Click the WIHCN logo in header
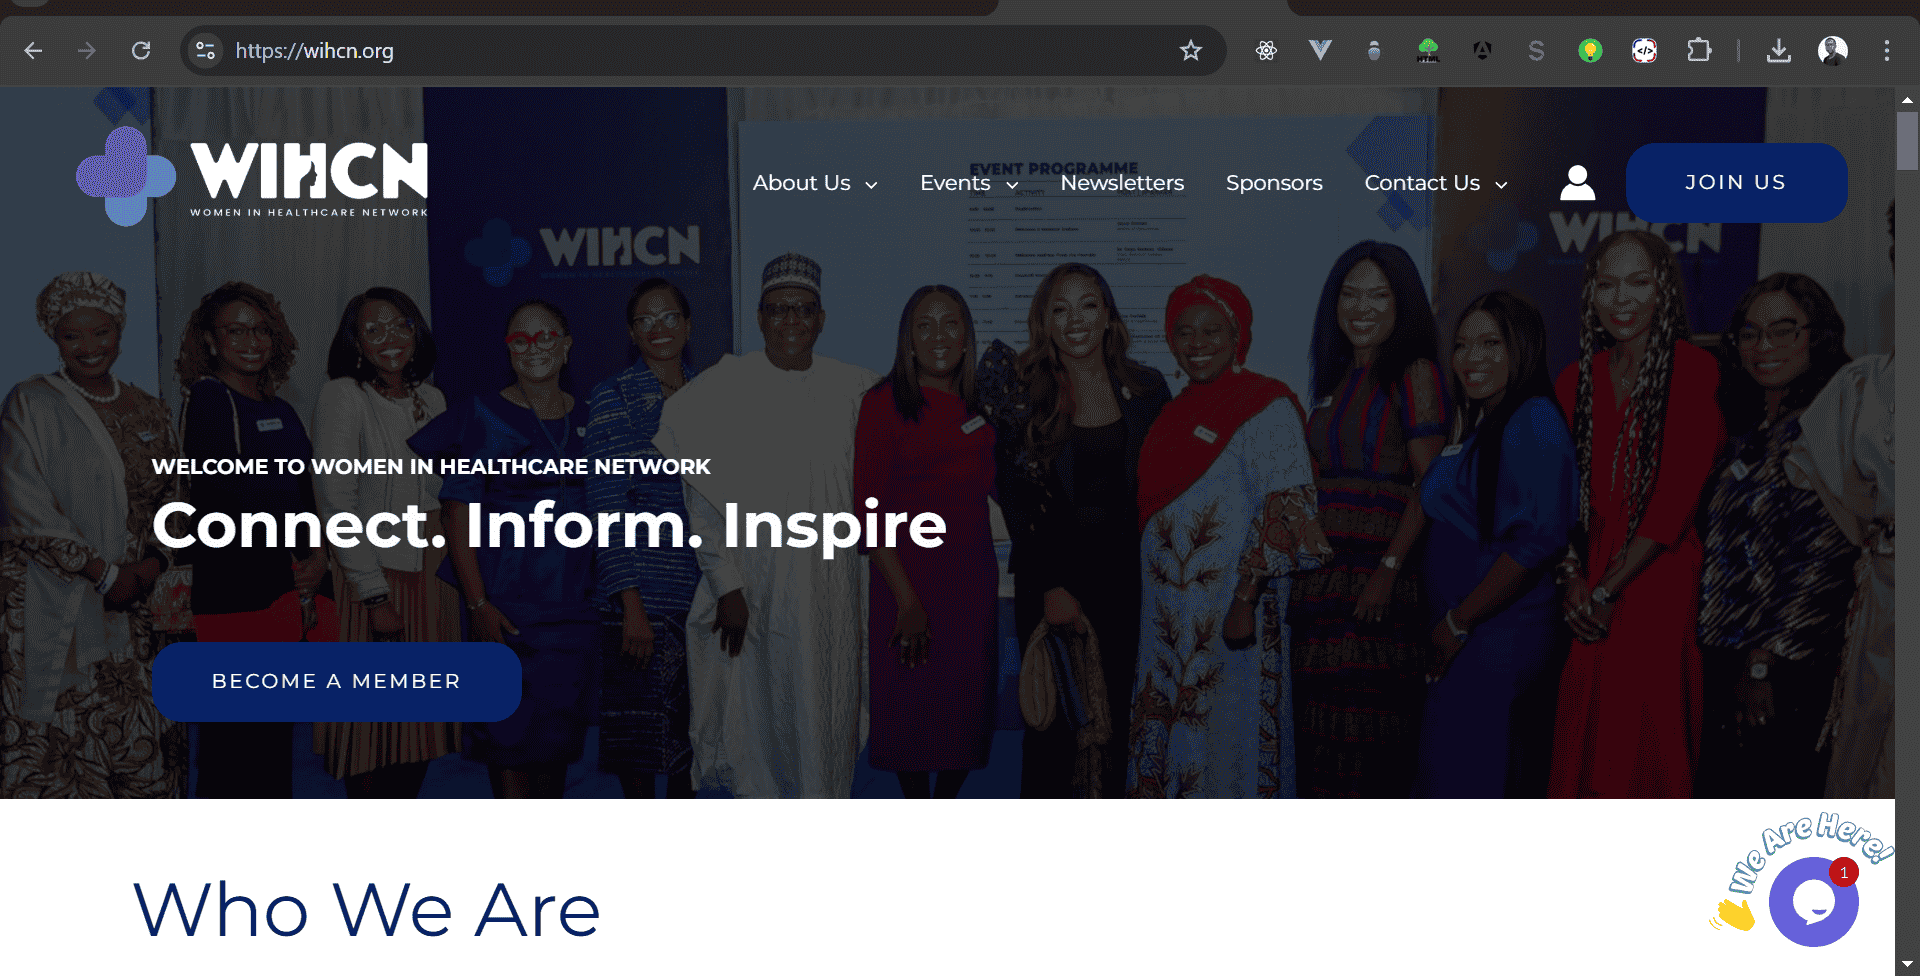 tap(252, 176)
